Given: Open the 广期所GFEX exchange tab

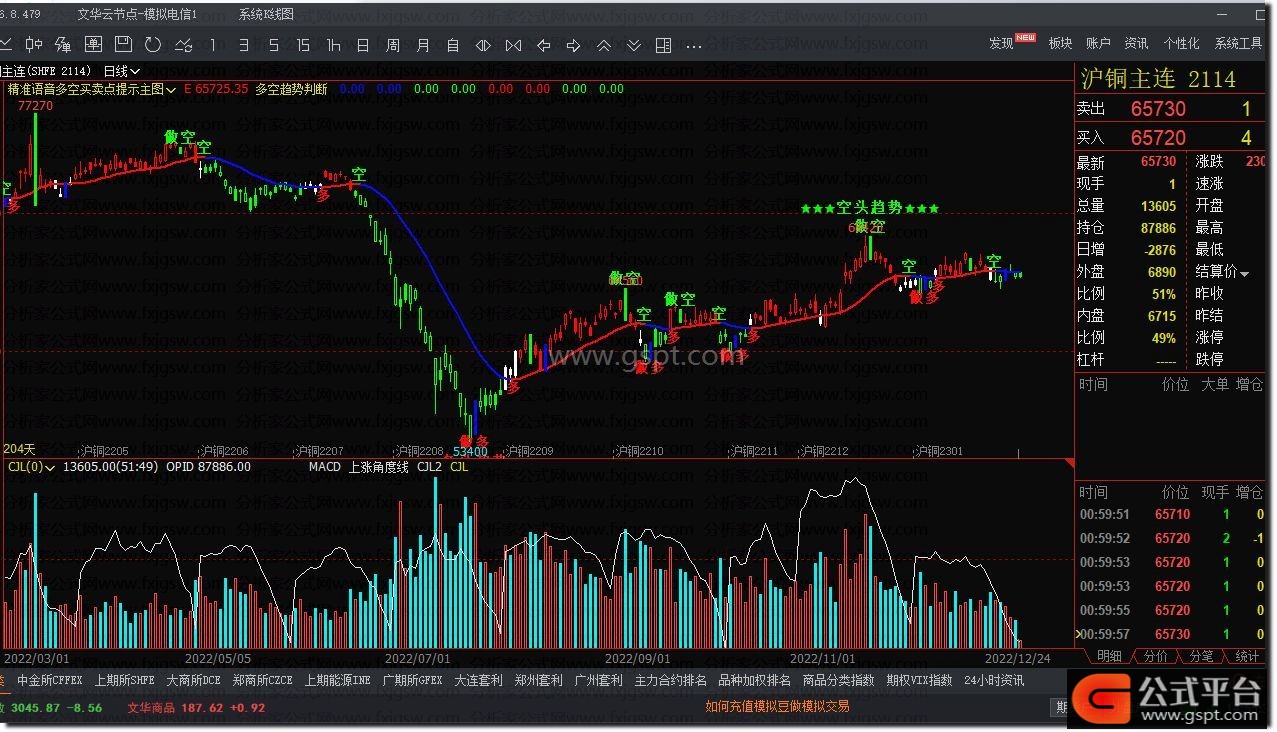Looking at the screenshot, I should coord(412,681).
